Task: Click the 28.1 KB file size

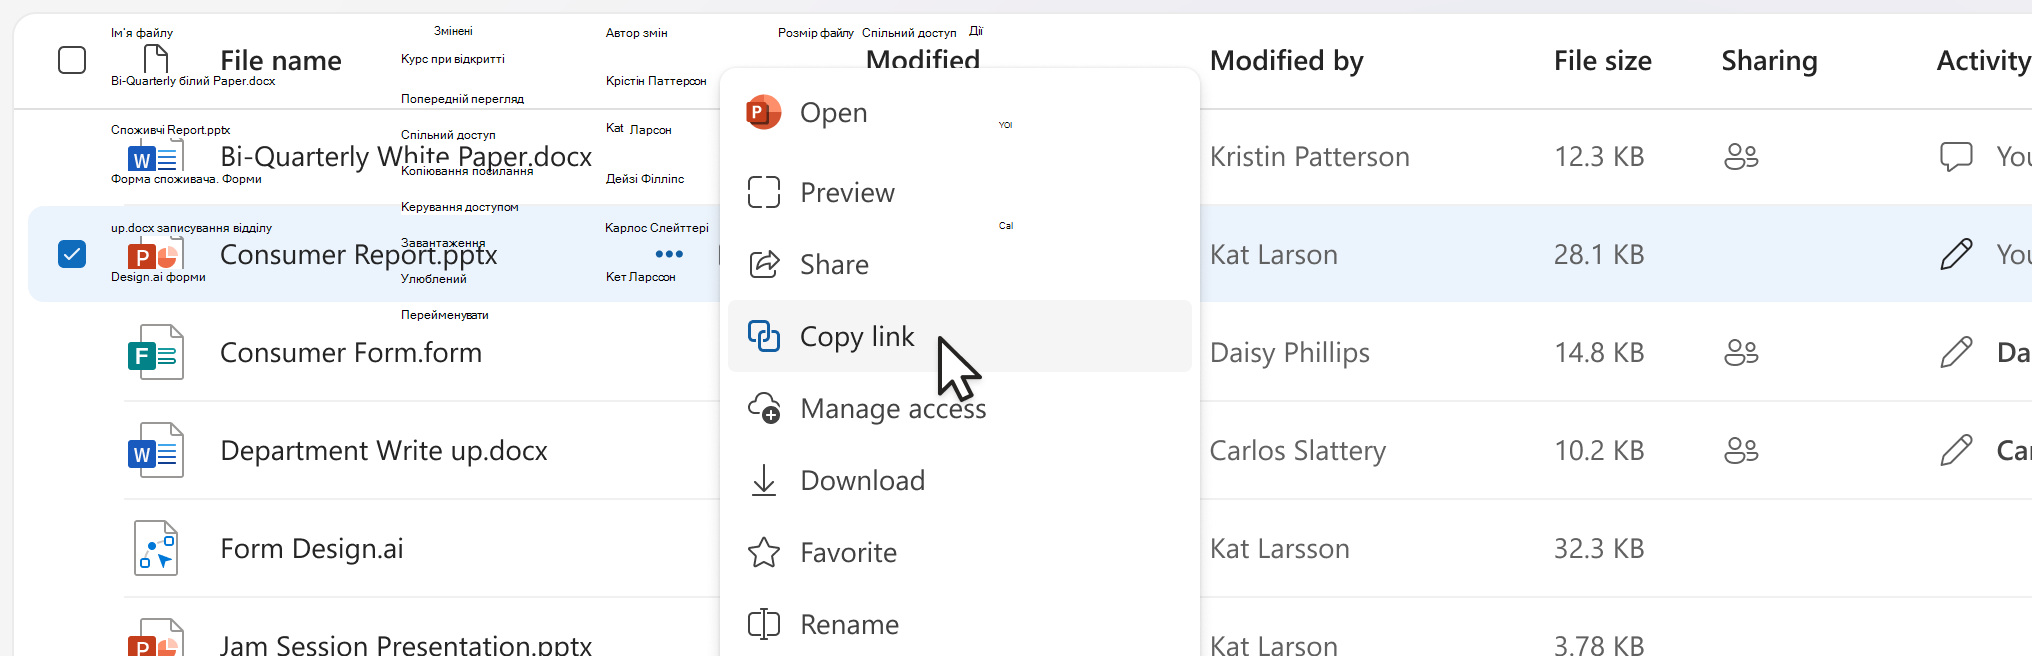Action: coord(1599,255)
